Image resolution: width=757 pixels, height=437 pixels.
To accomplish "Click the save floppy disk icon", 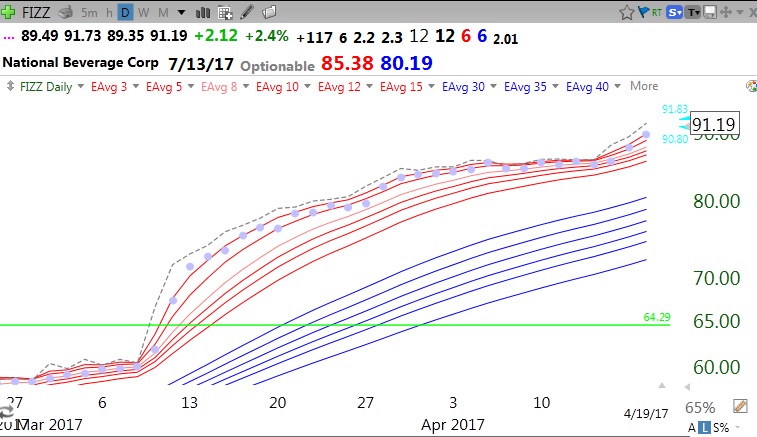I will 710,12.
